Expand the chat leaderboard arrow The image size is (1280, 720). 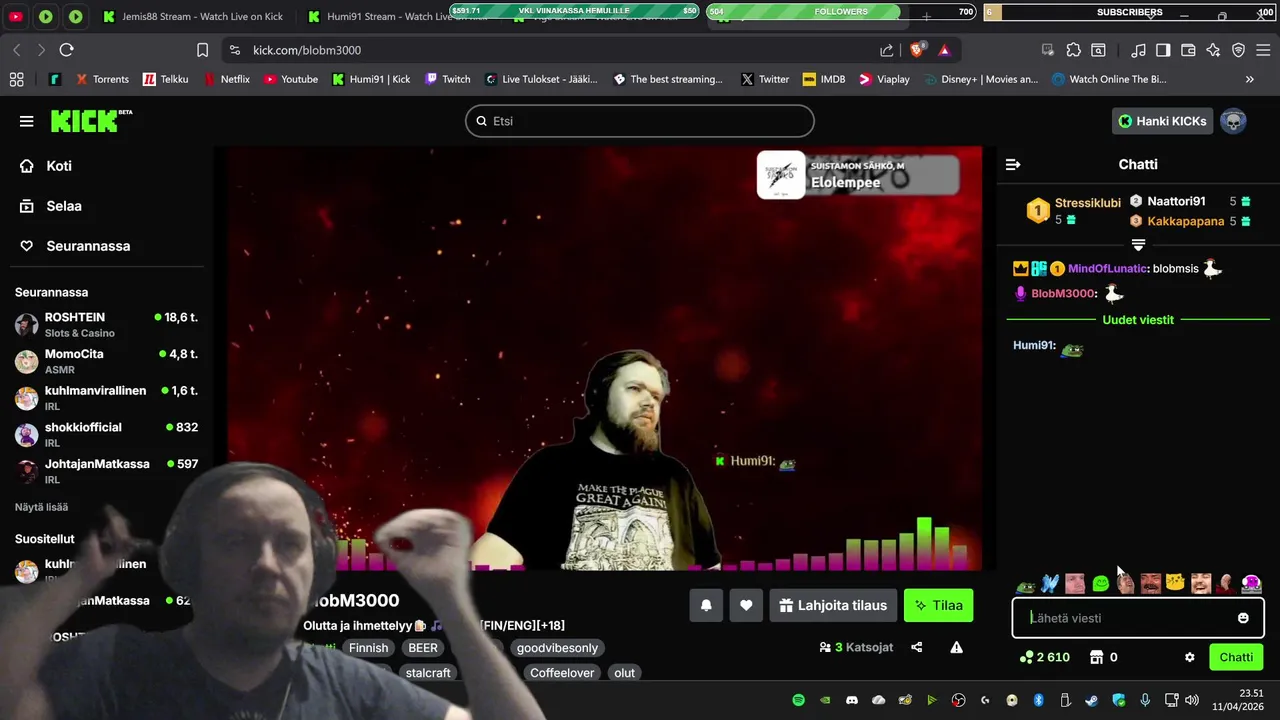tap(1138, 244)
